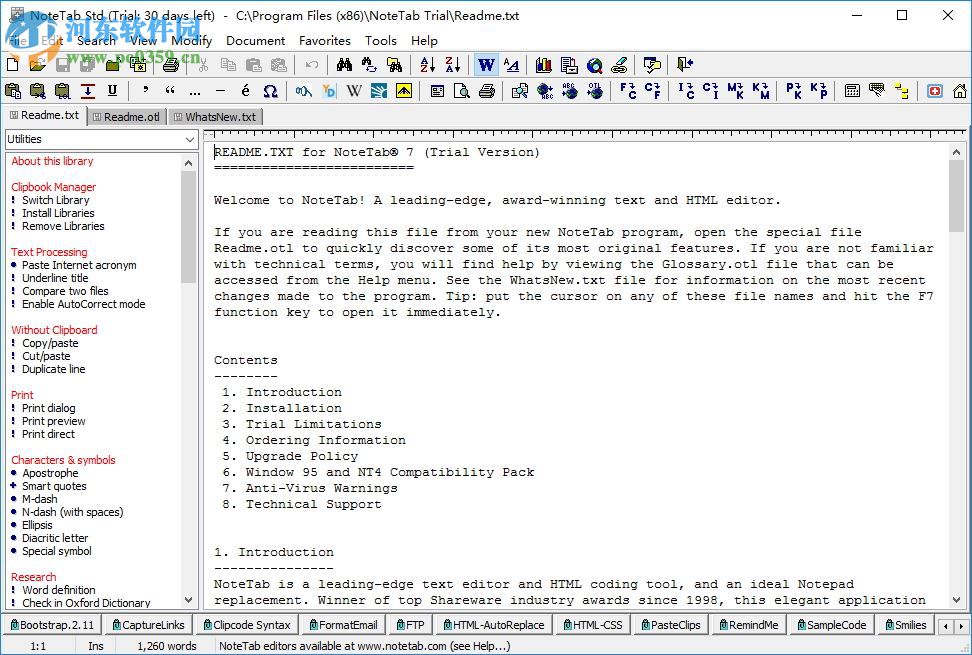The image size is (972, 655).
Task: Click the exit door icon
Action: click(685, 64)
